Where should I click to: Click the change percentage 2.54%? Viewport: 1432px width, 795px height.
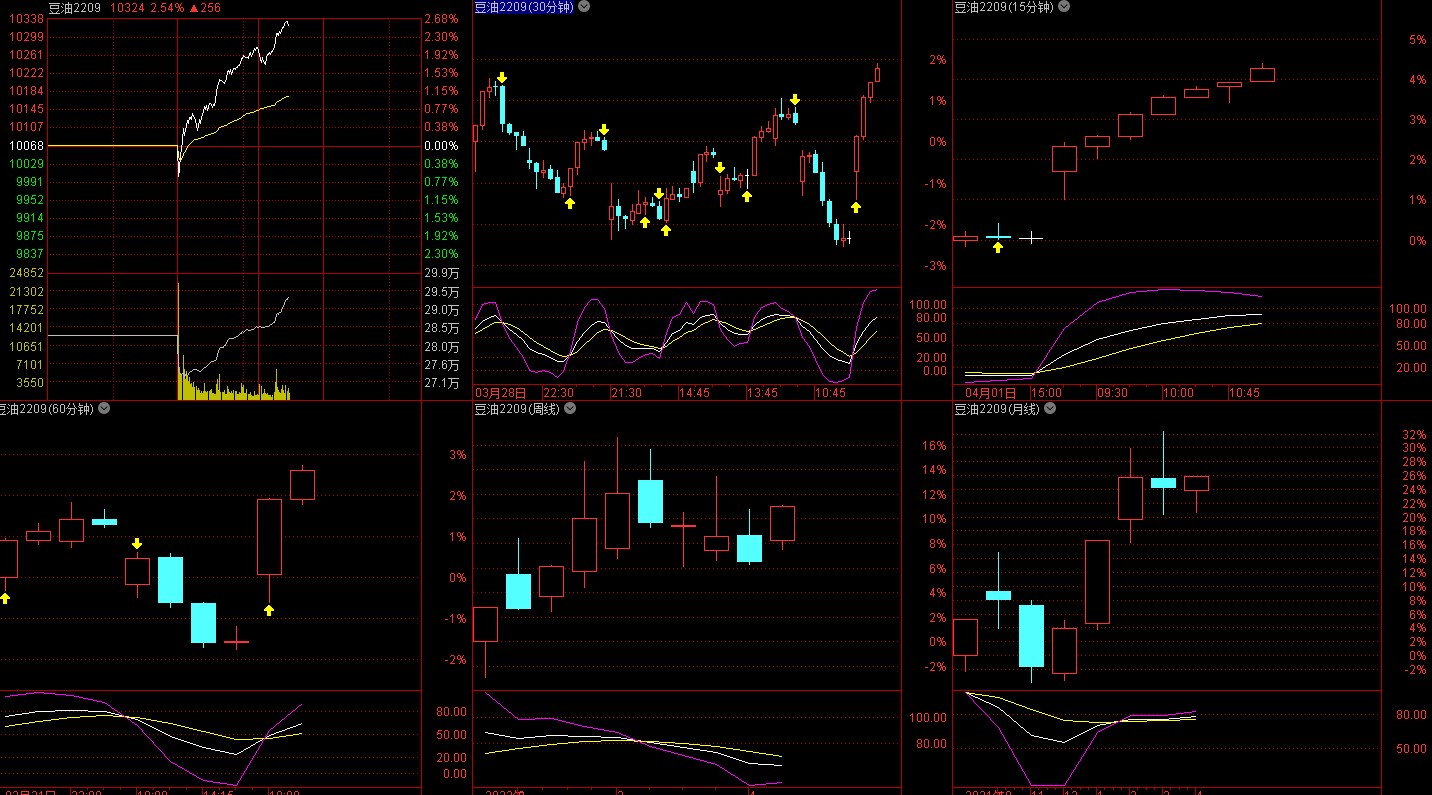167,7
